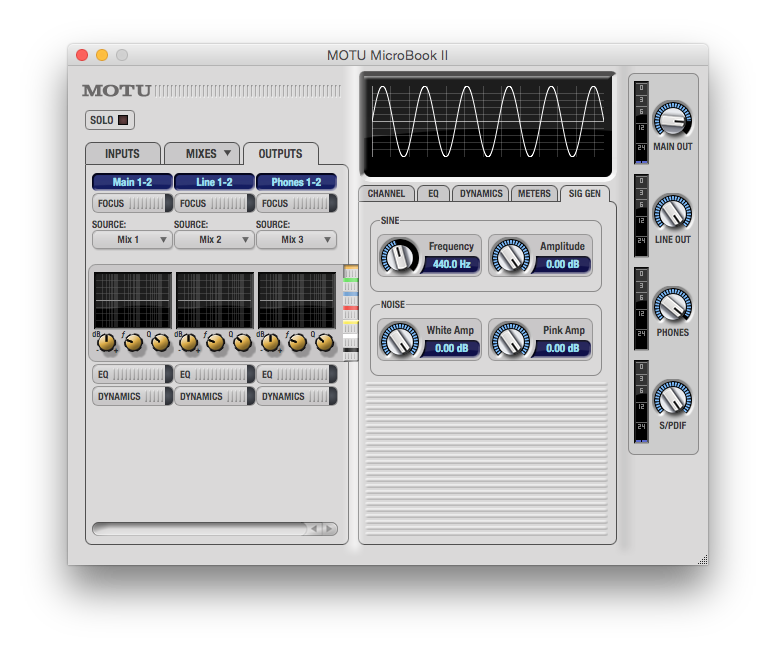Click the Line 1-2 EQ frequency knob
The height and width of the screenshot is (657, 776).
(215, 342)
